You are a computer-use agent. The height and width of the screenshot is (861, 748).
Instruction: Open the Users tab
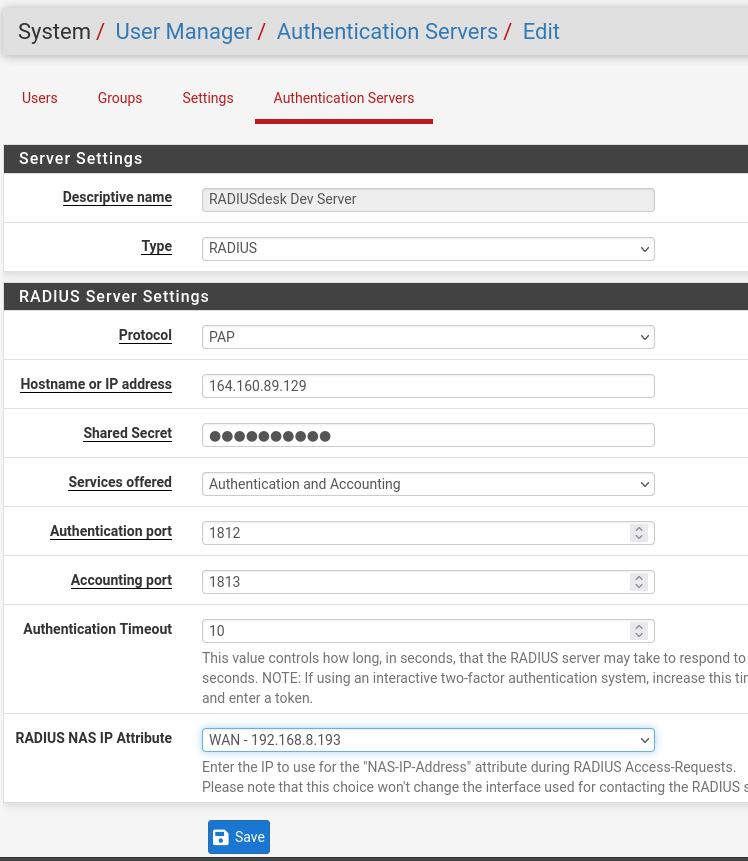(x=40, y=98)
